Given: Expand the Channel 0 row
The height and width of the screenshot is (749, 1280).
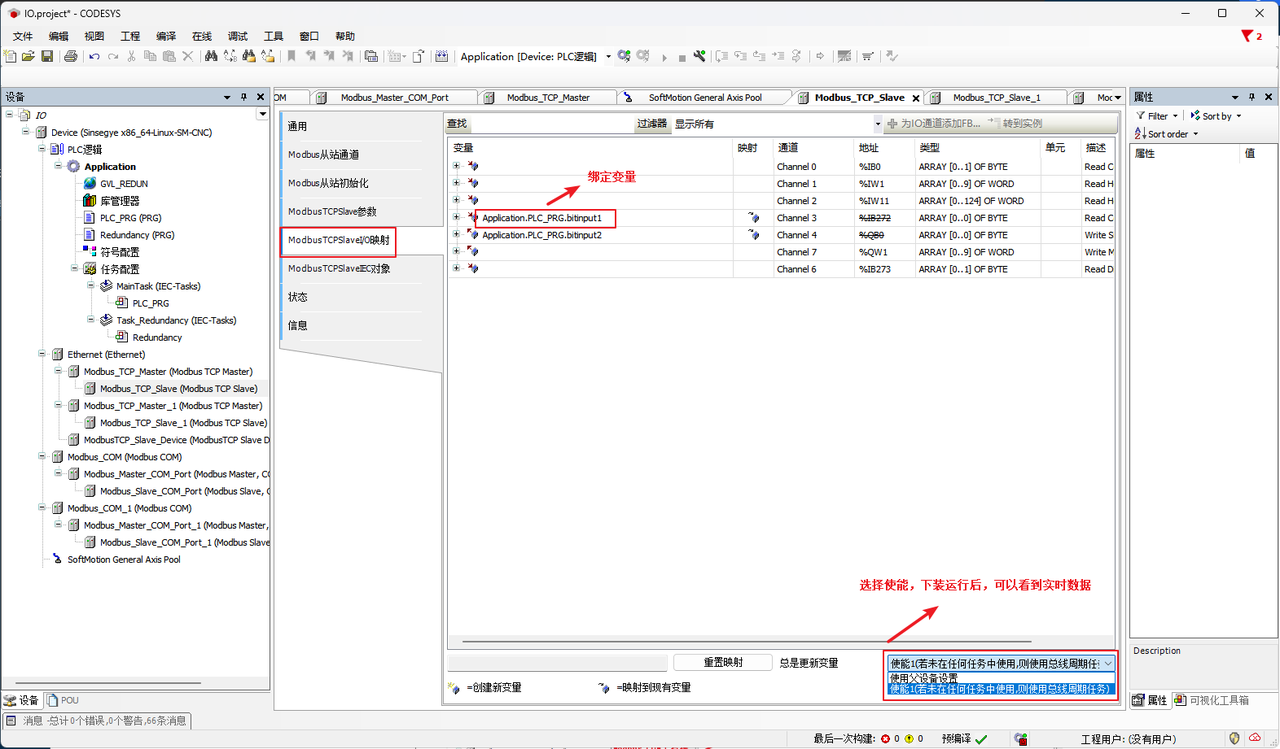Looking at the screenshot, I should tap(456, 167).
